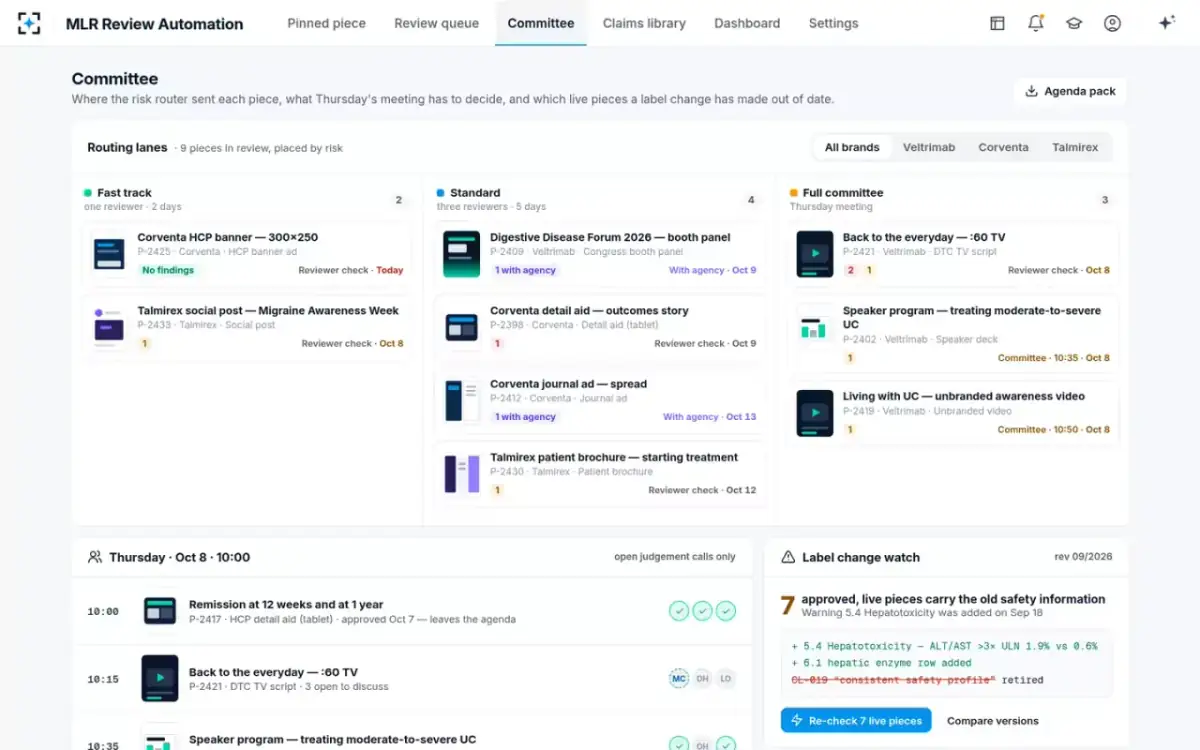Click Fast track lane count 2

pyautogui.click(x=398, y=200)
